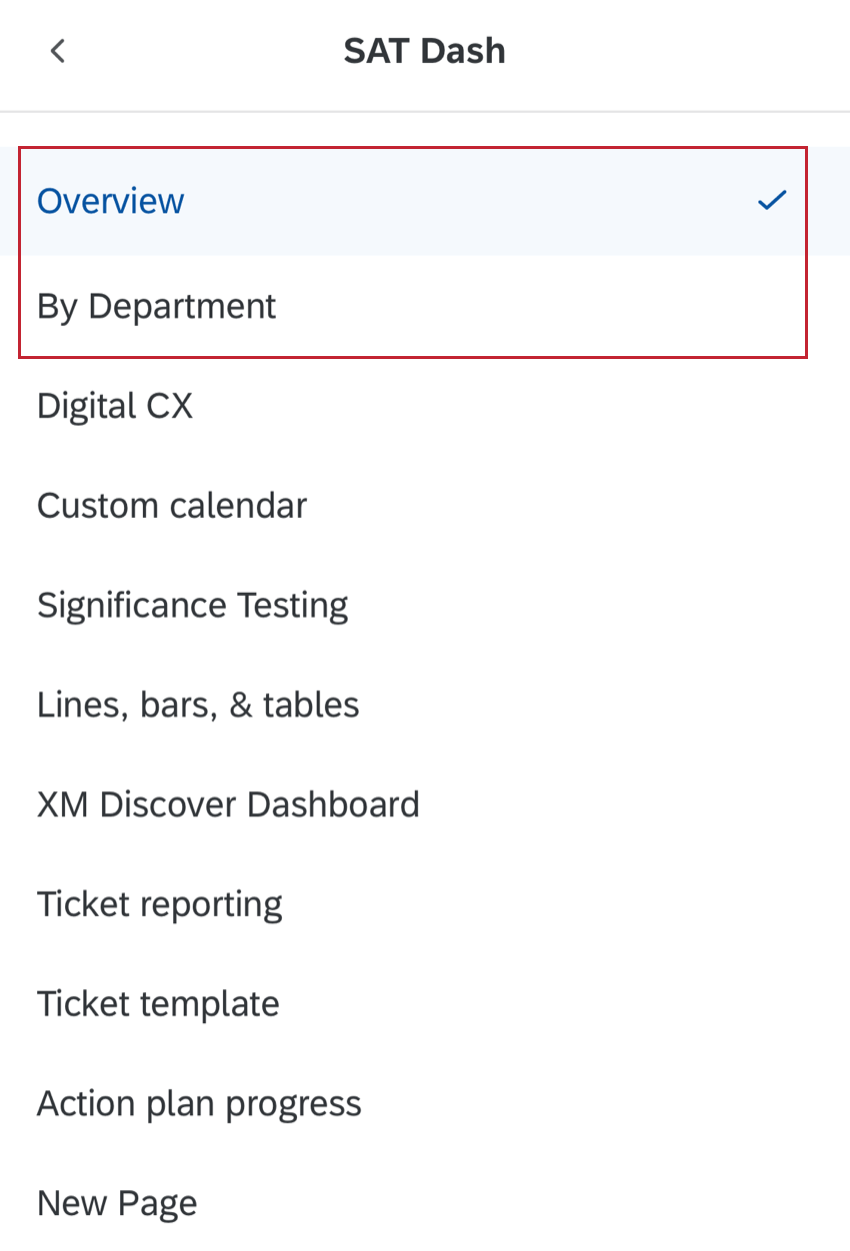This screenshot has width=850, height=1251.
Task: Open Digital CX from the page selector
Action: (114, 405)
